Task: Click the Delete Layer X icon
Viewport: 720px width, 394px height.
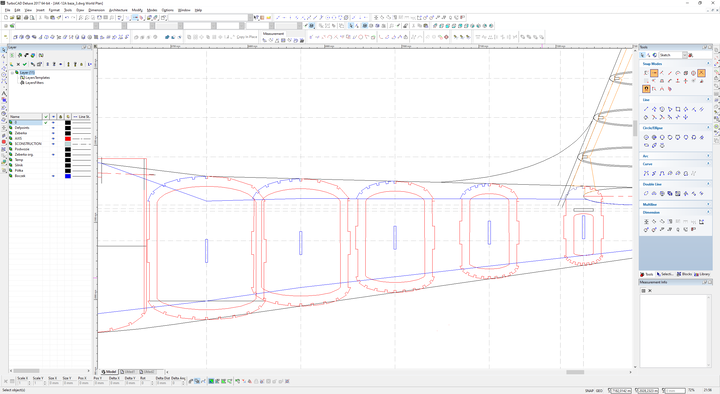Action: point(18,64)
